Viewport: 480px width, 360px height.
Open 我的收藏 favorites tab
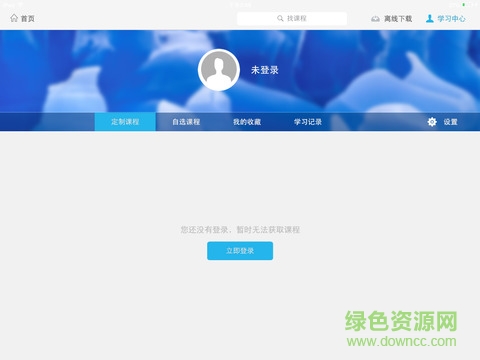click(x=247, y=122)
